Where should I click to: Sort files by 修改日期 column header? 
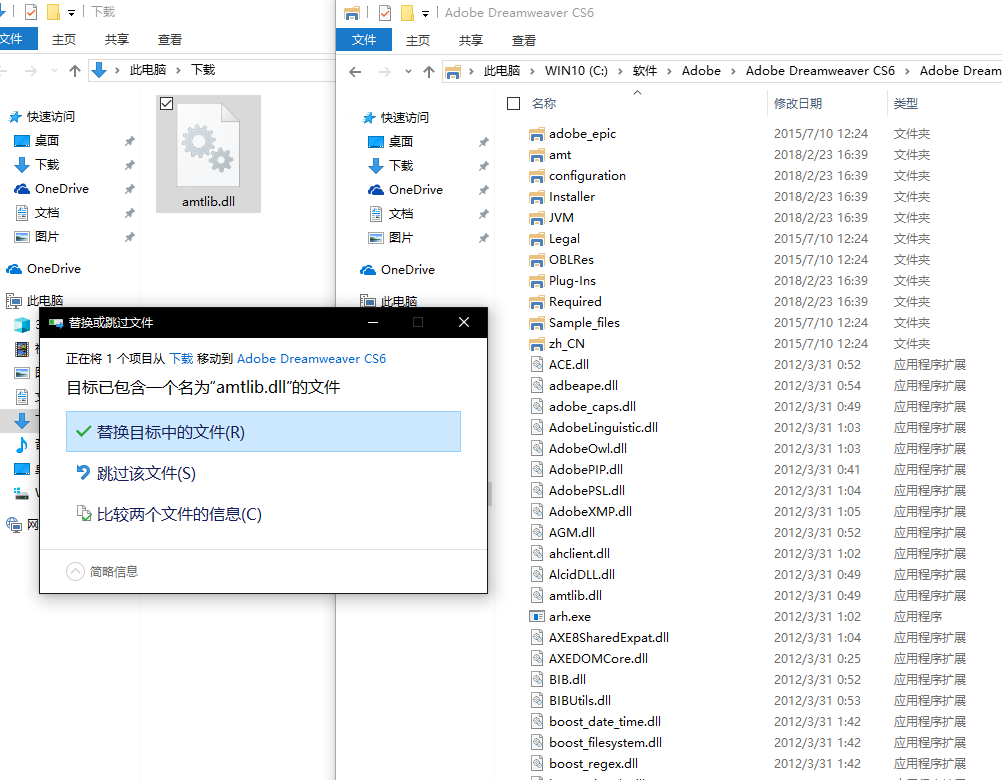point(798,103)
